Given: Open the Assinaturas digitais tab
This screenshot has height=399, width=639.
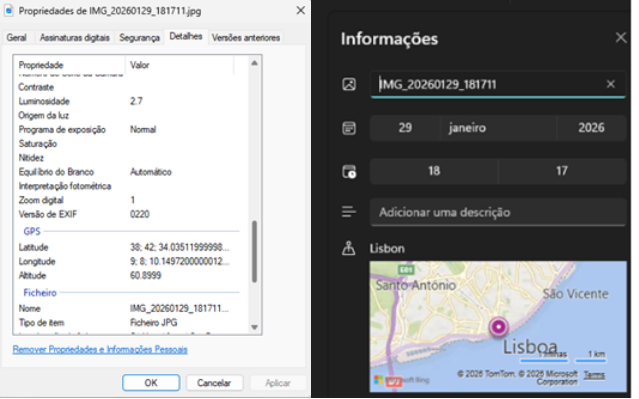Looking at the screenshot, I should pyautogui.click(x=75, y=37).
